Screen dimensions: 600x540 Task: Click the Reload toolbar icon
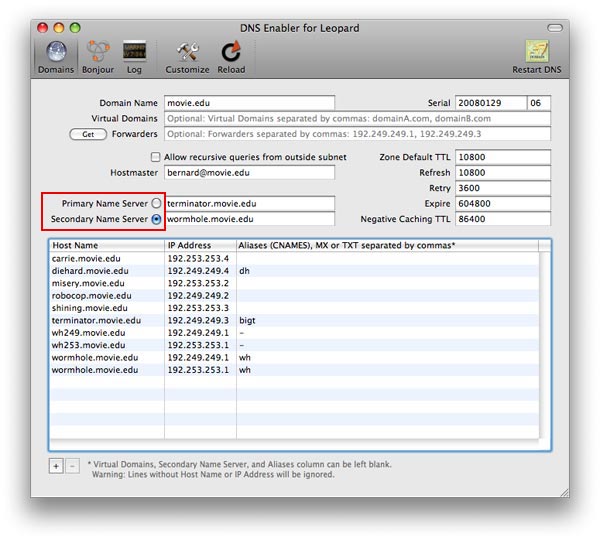click(x=230, y=54)
